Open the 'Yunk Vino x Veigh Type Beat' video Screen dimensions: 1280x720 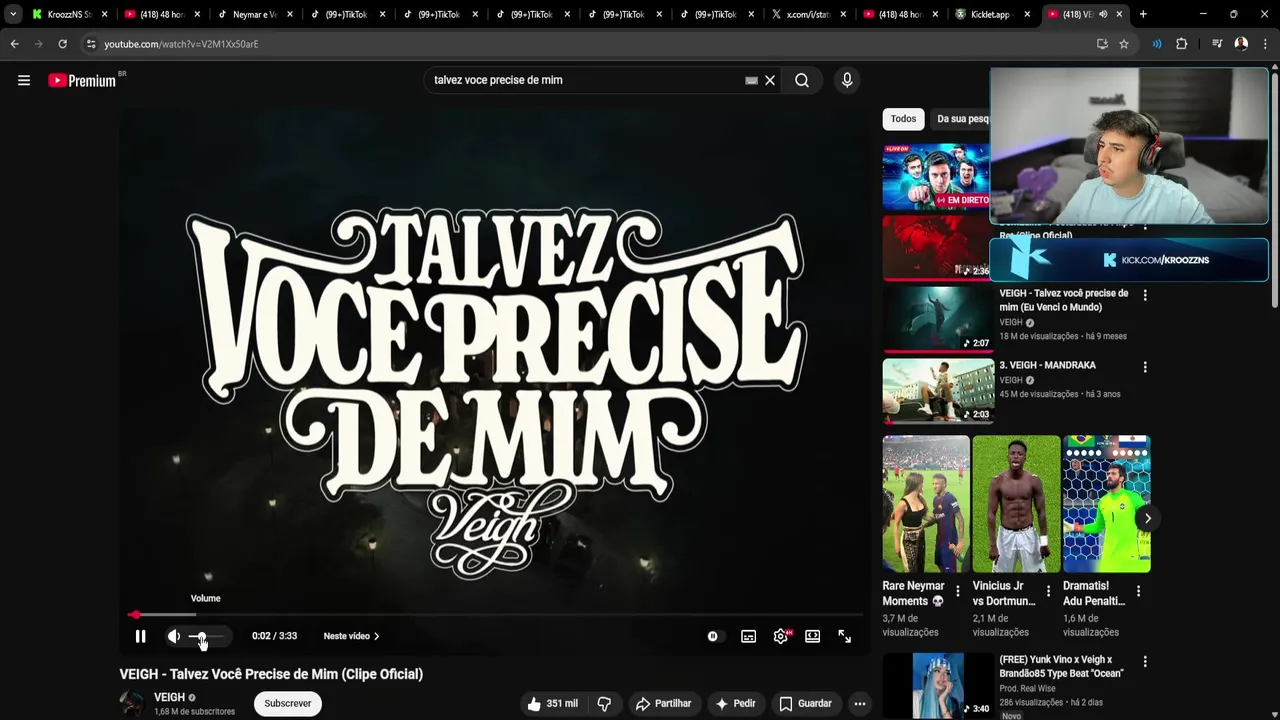point(1061,667)
